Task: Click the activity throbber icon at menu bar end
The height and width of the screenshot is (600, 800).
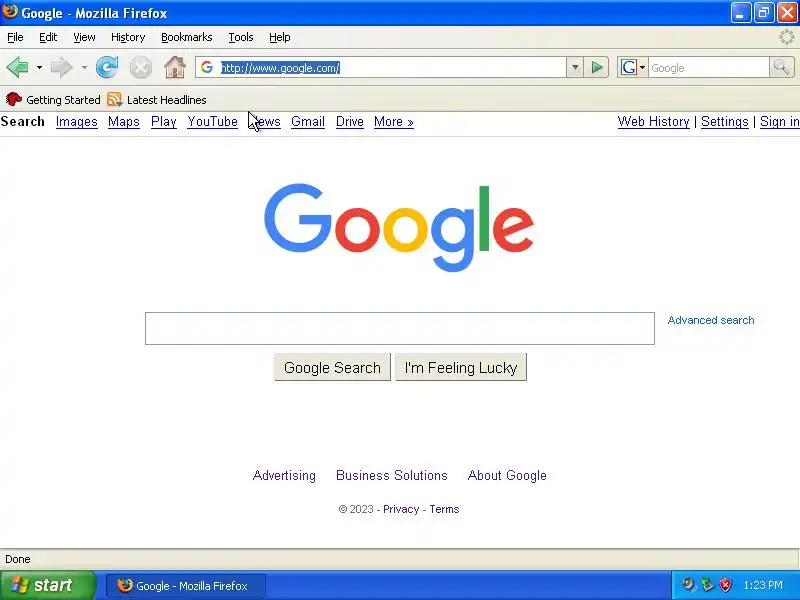Action: (x=787, y=37)
